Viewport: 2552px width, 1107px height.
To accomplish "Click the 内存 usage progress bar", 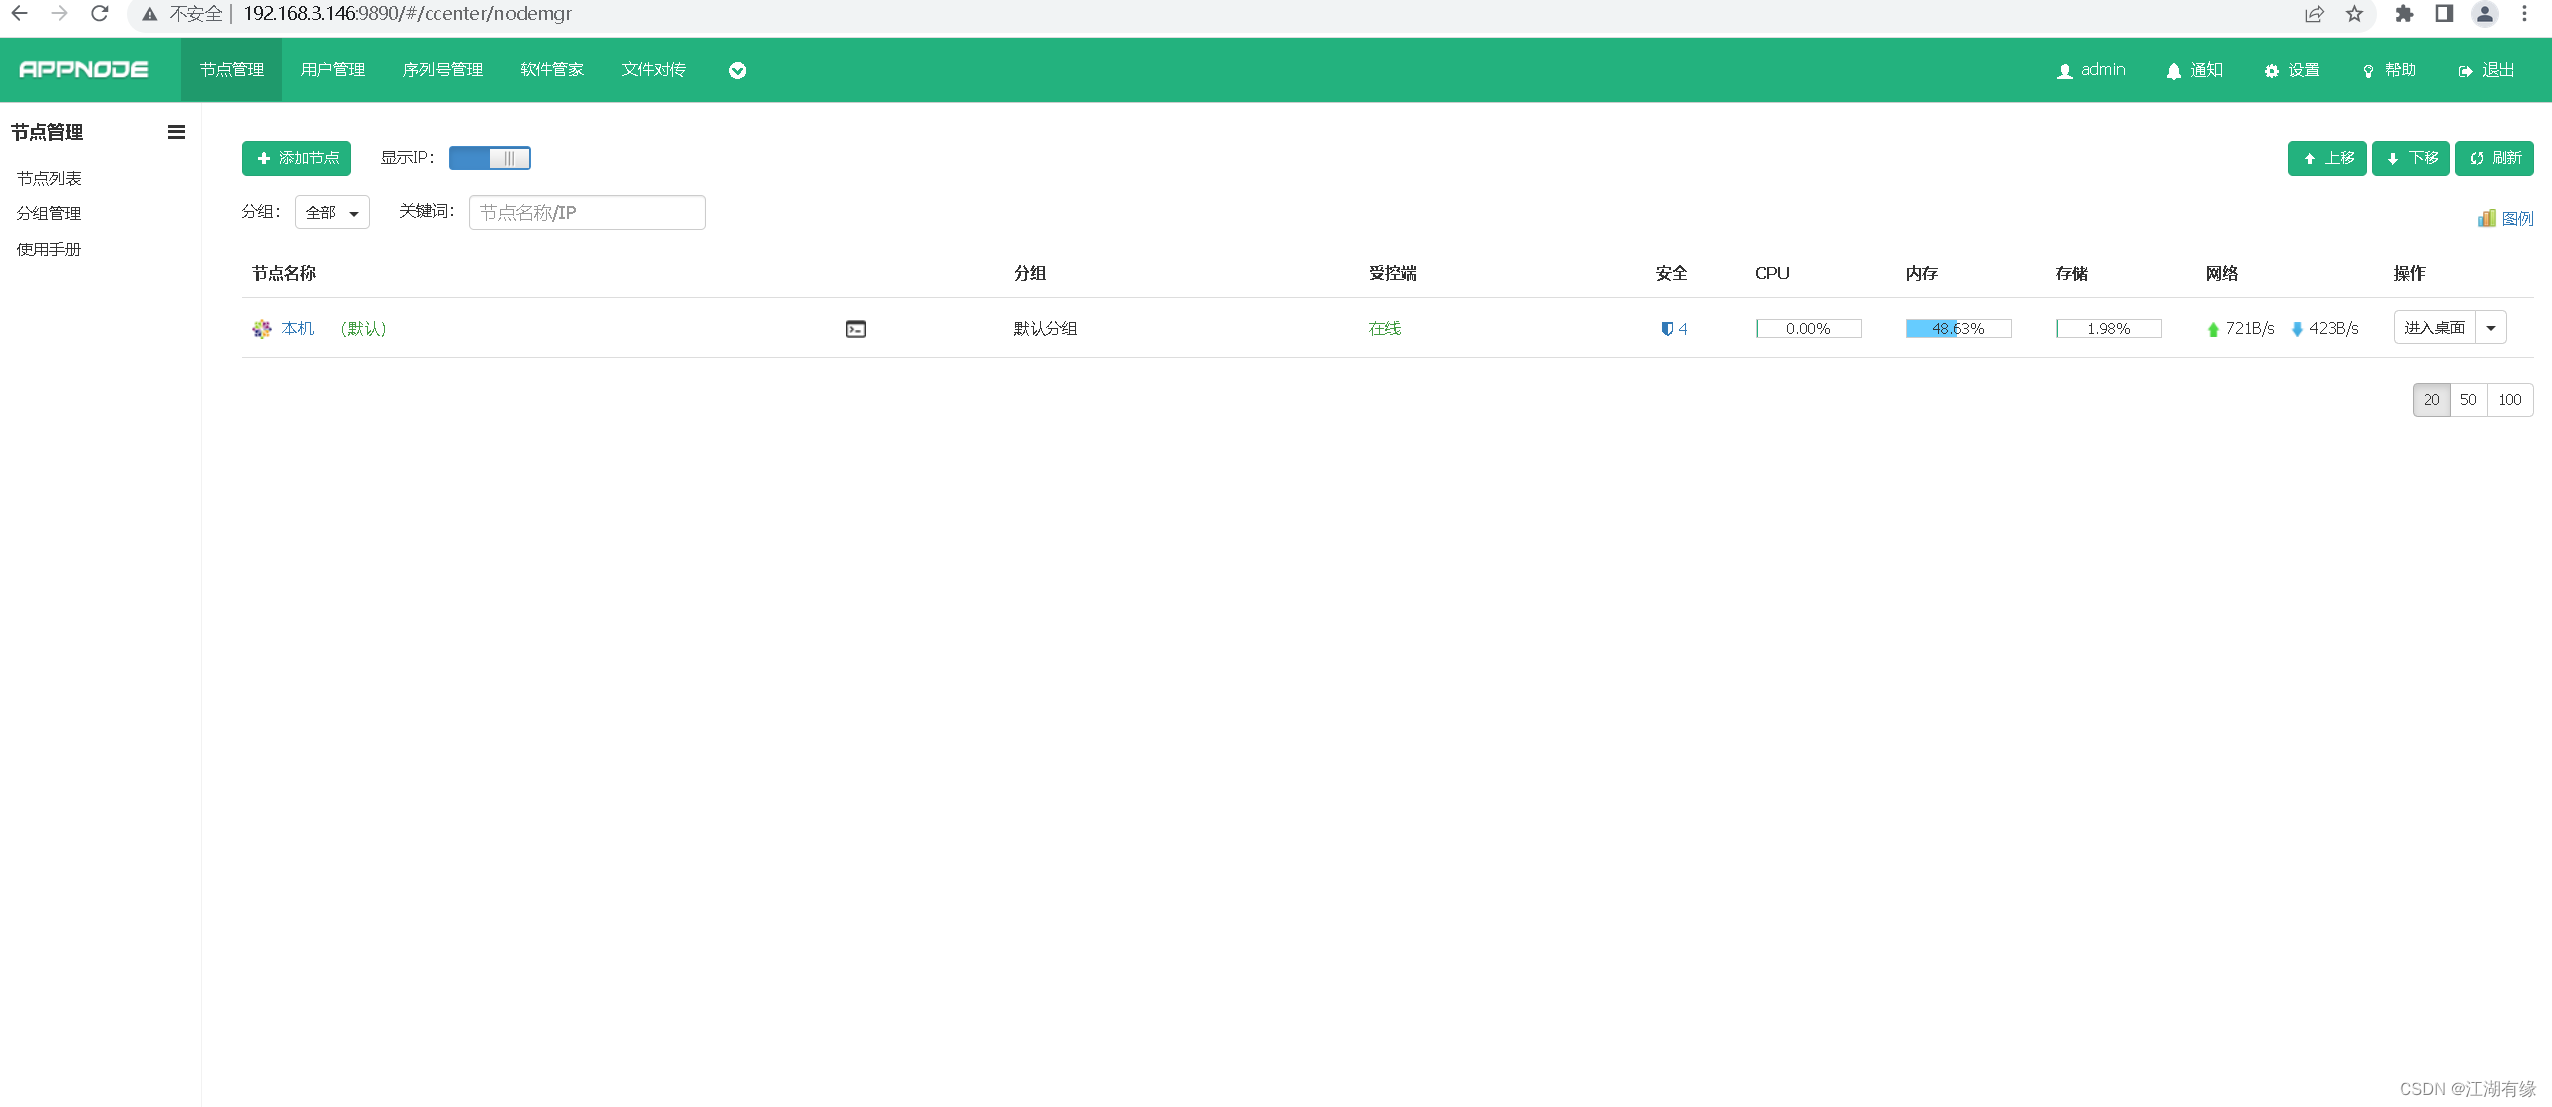I will [x=1958, y=329].
